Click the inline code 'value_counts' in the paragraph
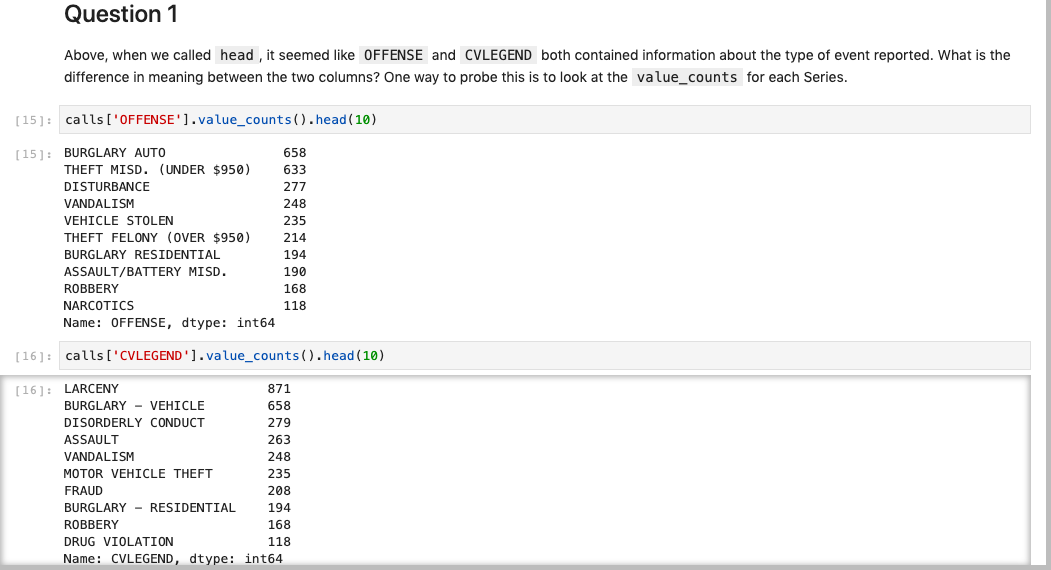The height and width of the screenshot is (570, 1051). click(x=687, y=77)
